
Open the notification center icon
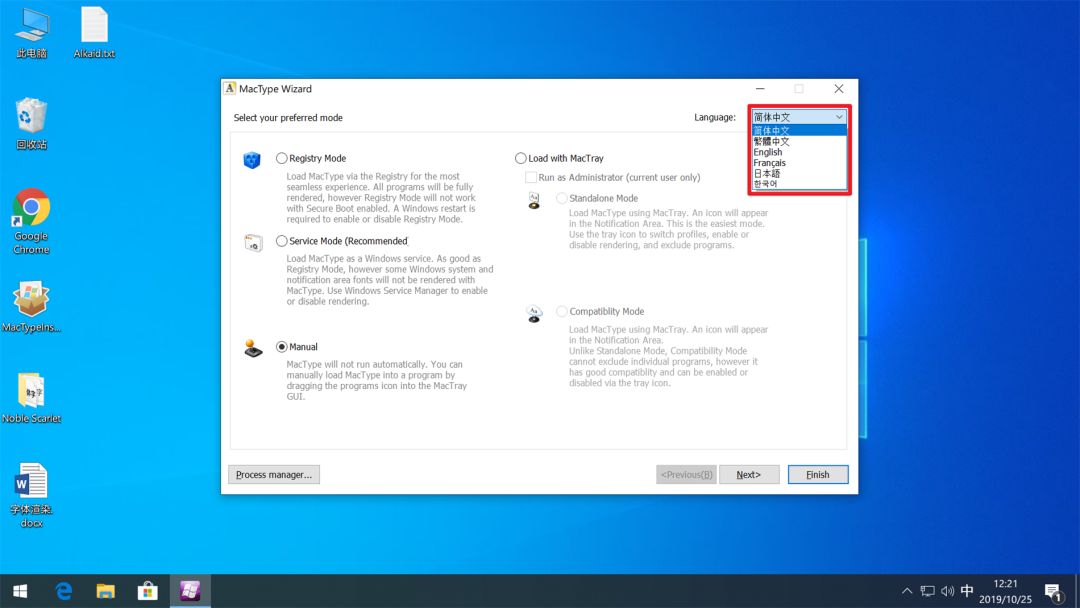point(1053,591)
